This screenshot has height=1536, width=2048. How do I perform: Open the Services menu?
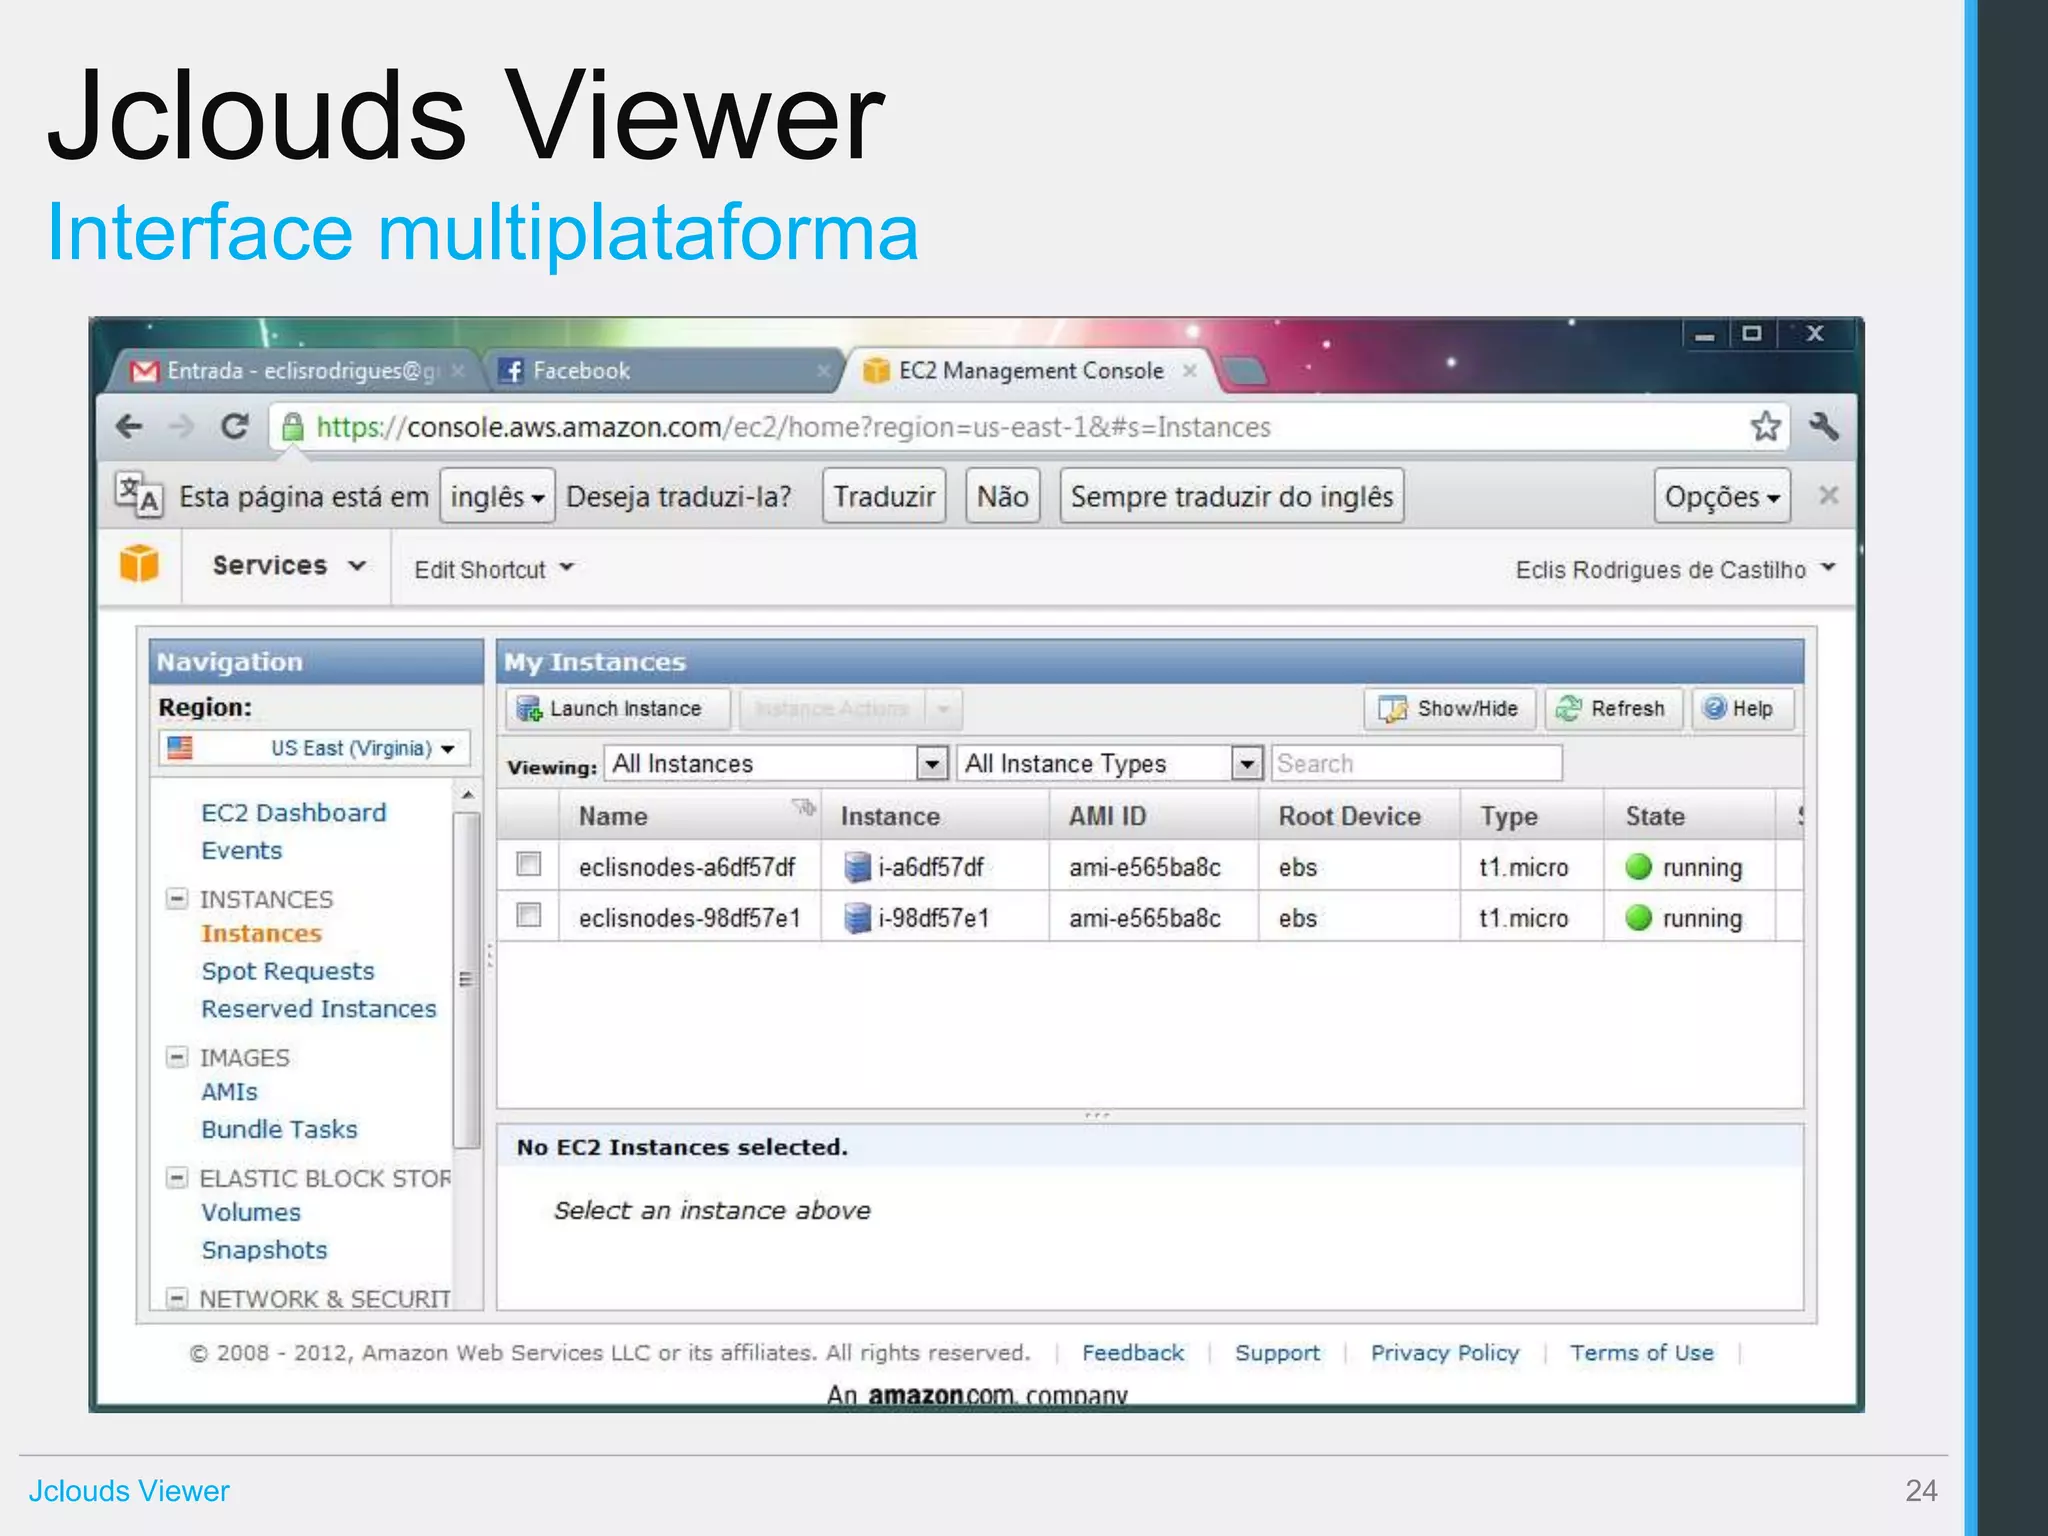288,566
